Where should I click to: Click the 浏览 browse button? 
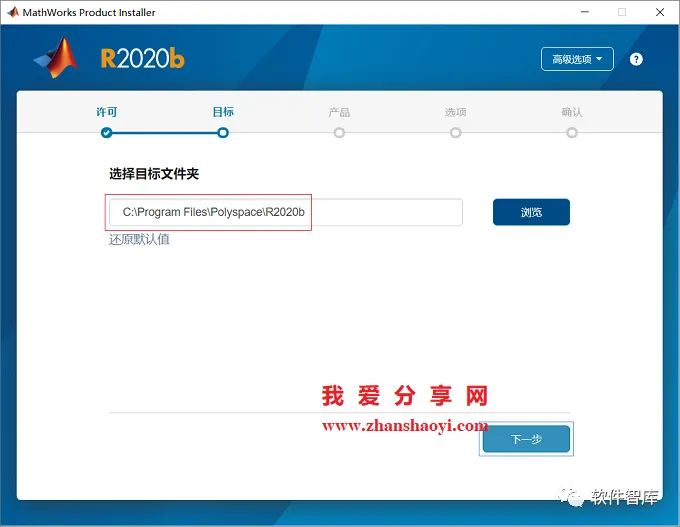click(531, 212)
